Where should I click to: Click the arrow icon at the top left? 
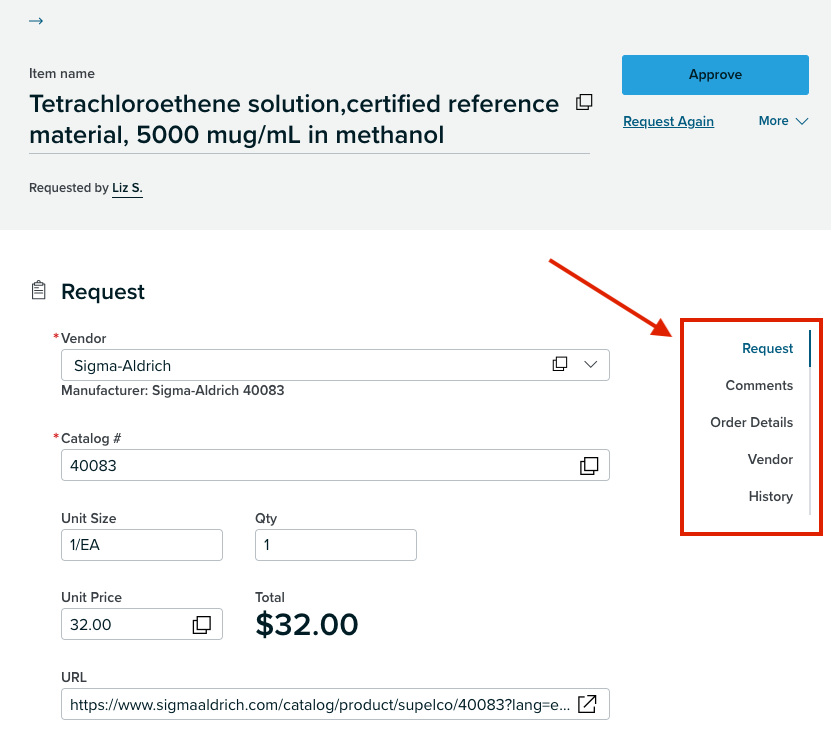[x=36, y=21]
